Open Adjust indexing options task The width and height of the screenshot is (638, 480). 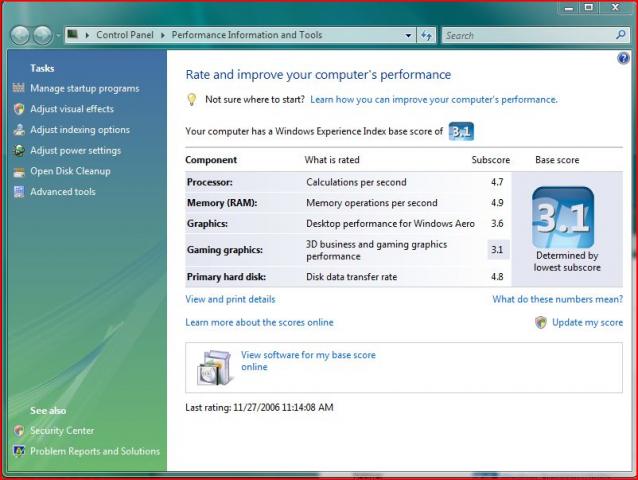point(80,130)
